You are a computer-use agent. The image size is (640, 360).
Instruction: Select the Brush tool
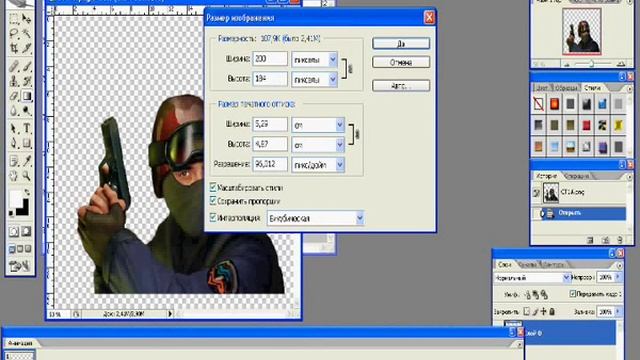tap(27, 66)
